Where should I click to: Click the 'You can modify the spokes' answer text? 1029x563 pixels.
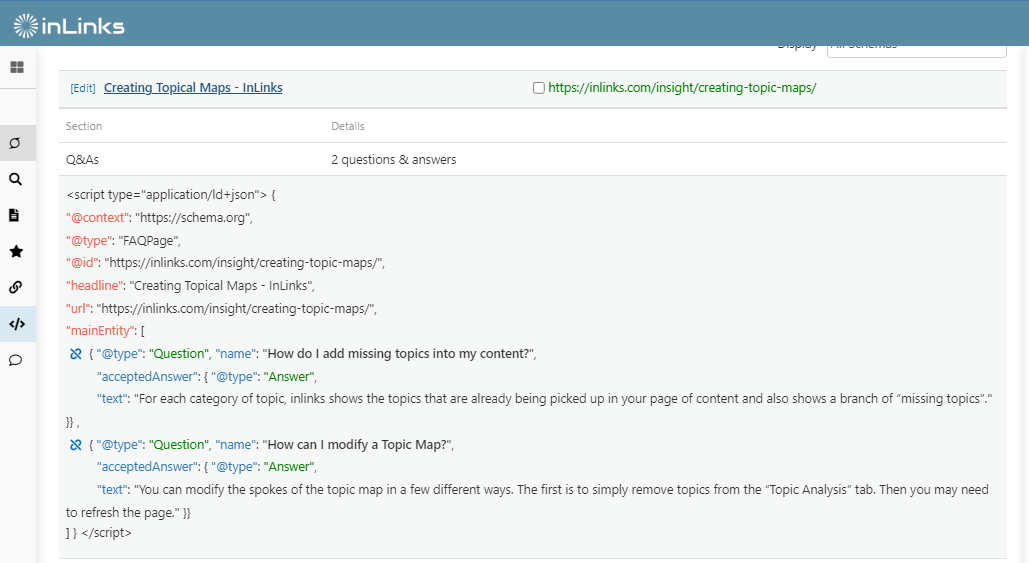(x=527, y=501)
